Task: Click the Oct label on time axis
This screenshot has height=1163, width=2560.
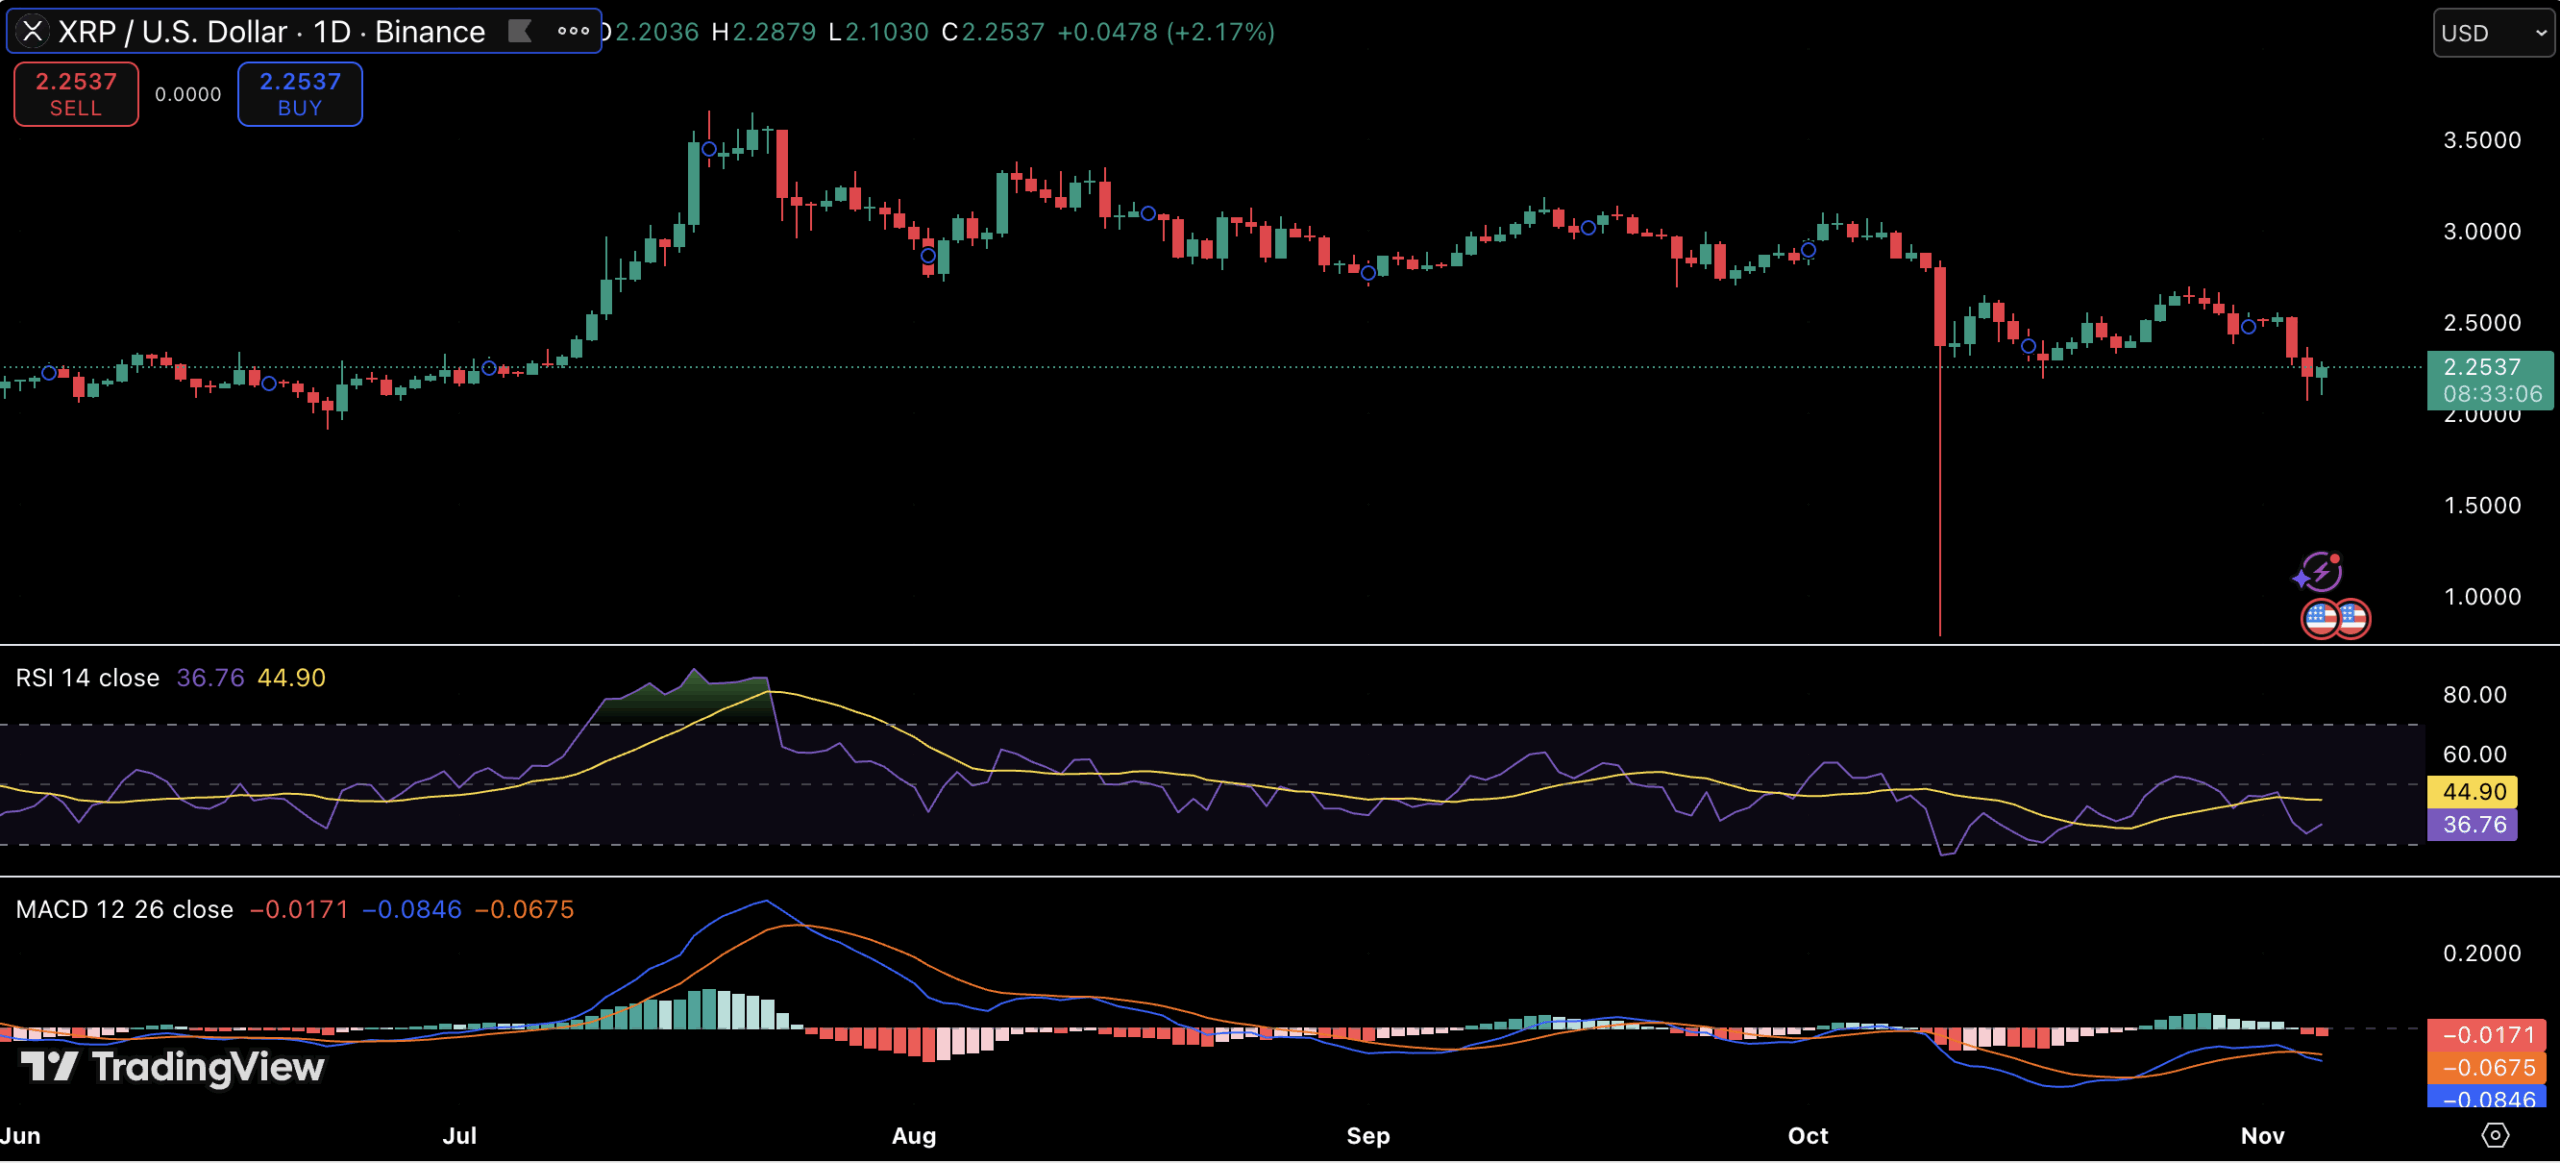Action: tap(1807, 1135)
